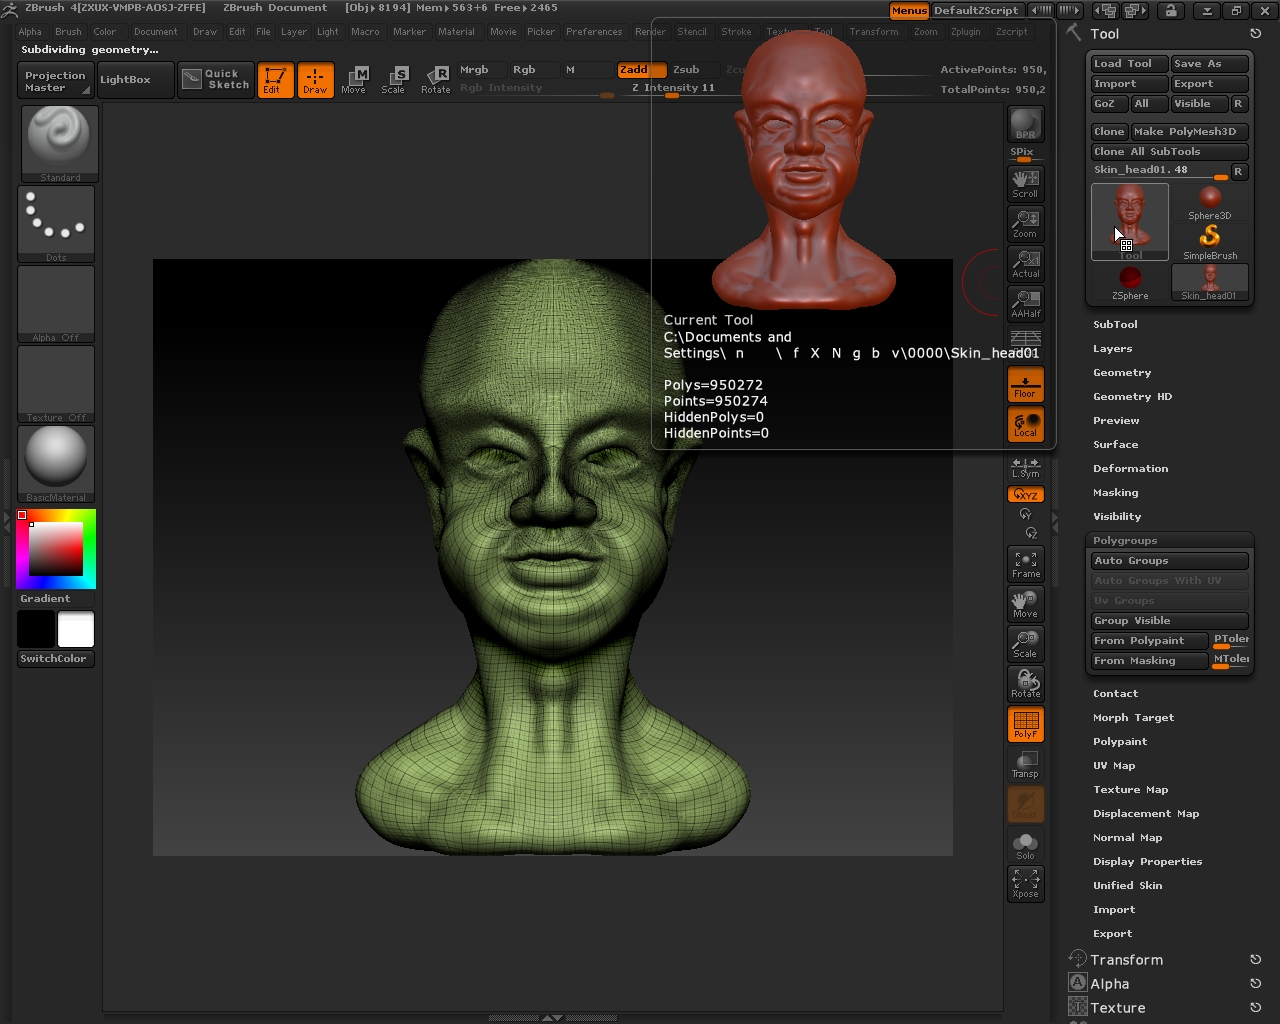Toggle Edit mode button
The image size is (1280, 1024).
[275, 80]
